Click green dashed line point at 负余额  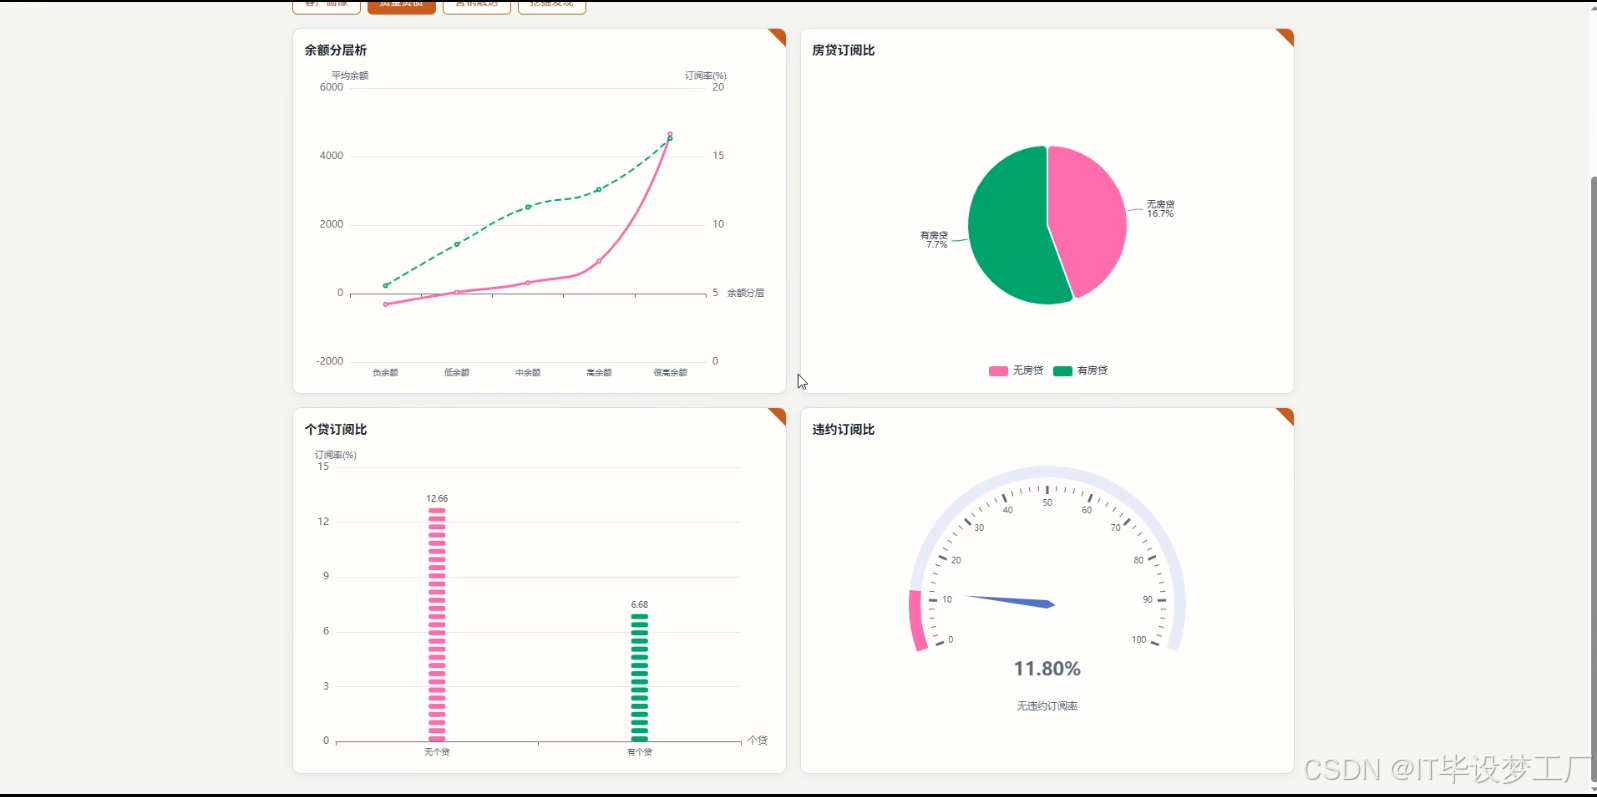point(386,286)
